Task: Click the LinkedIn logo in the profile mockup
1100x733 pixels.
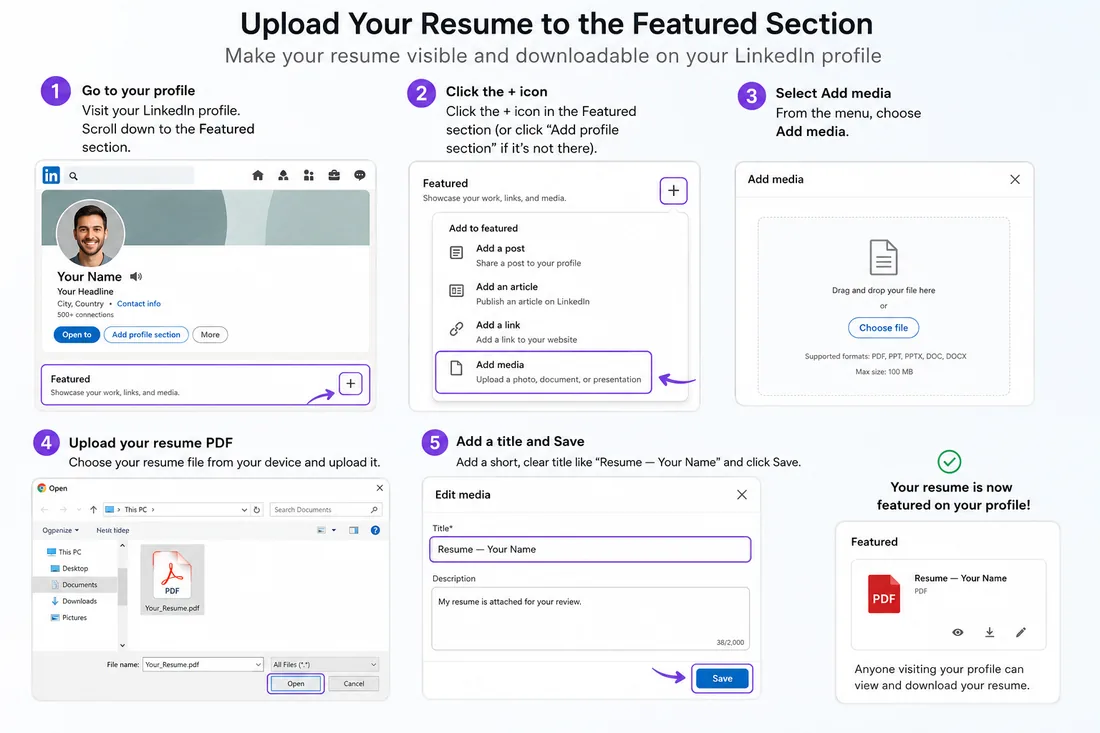Action: pyautogui.click(x=51, y=175)
